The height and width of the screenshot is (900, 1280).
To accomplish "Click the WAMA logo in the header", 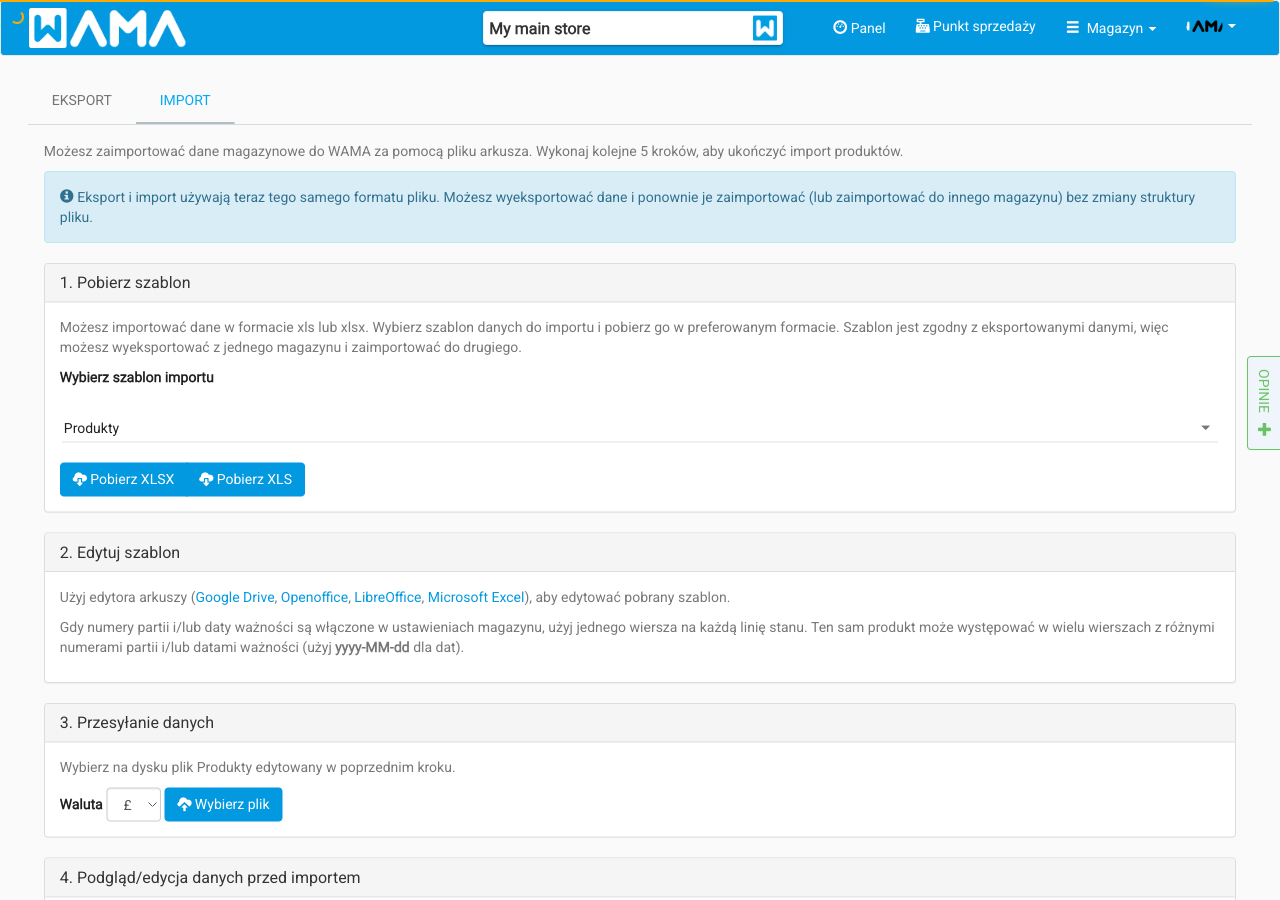I will pyautogui.click(x=107, y=28).
